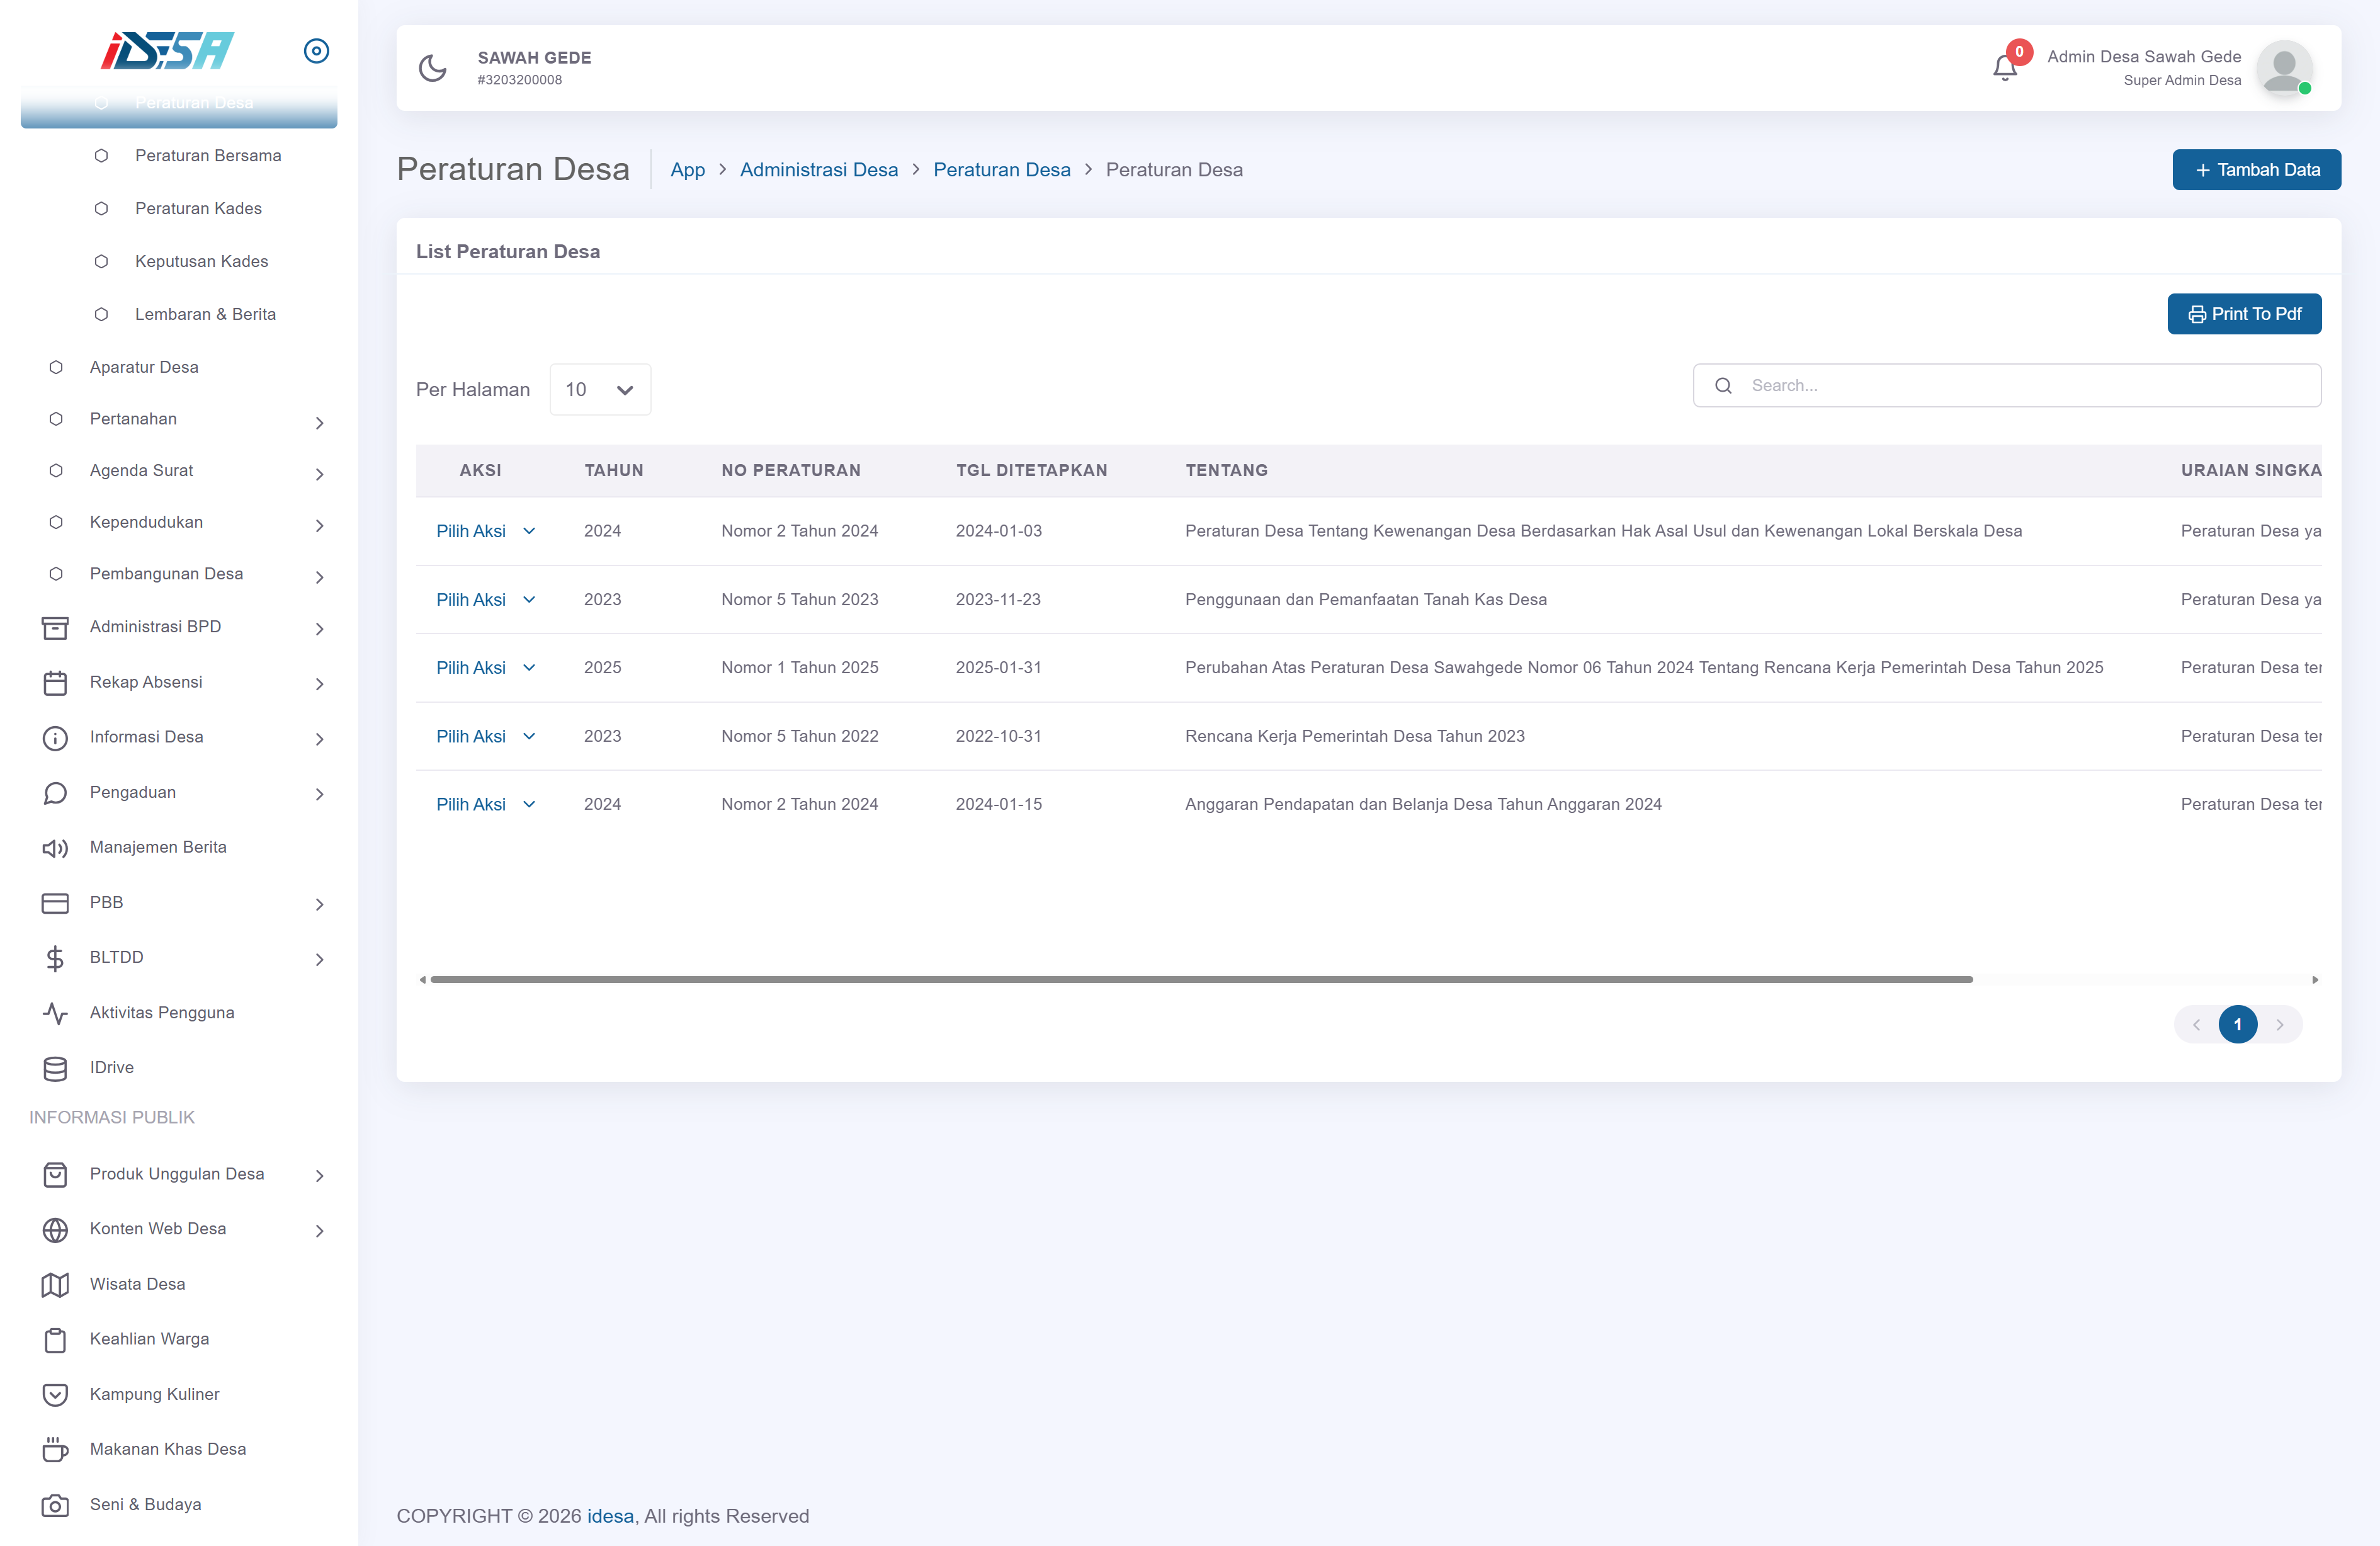Image resolution: width=2380 pixels, height=1546 pixels.
Task: Toggle sidebar collapse circle icon
Action: point(316,51)
